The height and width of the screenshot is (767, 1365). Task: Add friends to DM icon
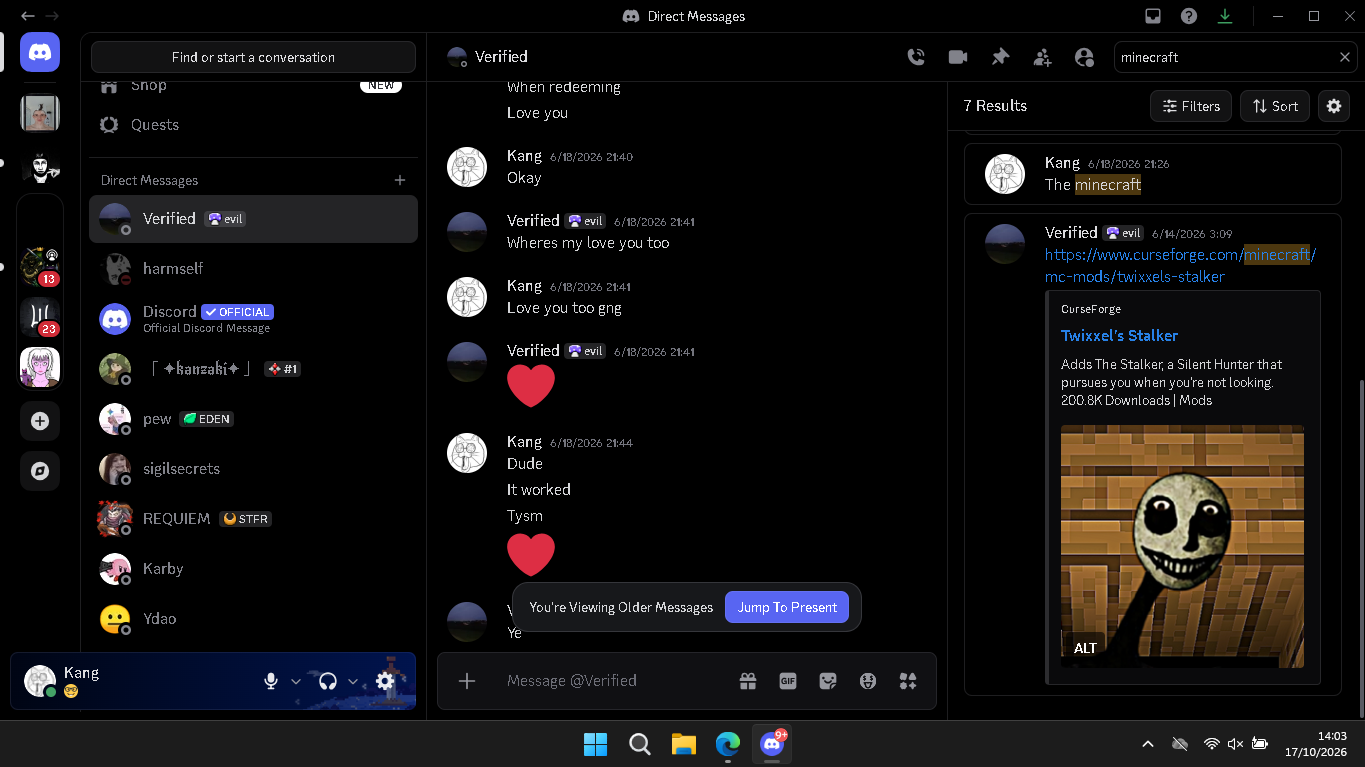1042,57
